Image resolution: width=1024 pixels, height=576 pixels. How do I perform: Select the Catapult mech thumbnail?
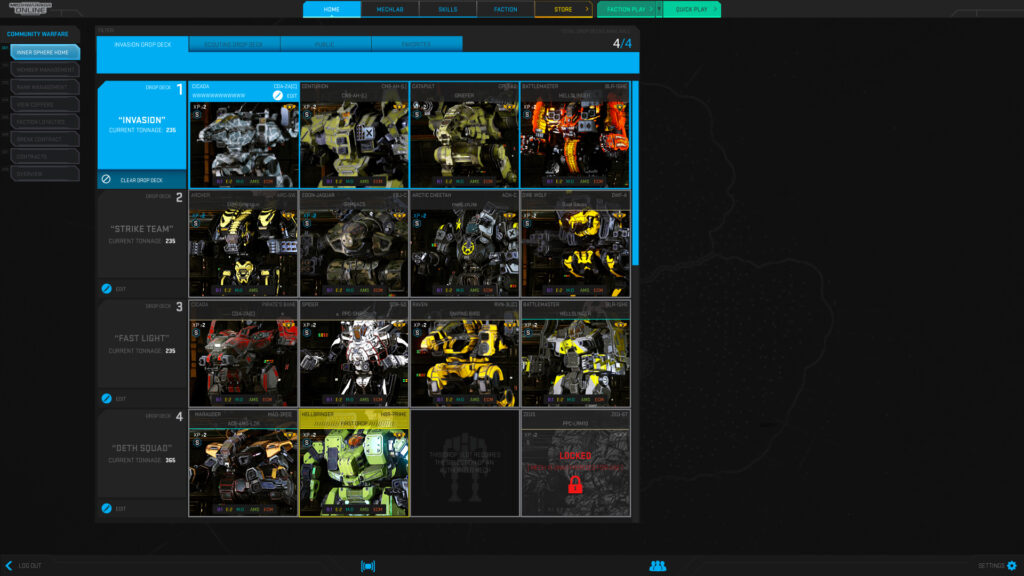tap(464, 144)
